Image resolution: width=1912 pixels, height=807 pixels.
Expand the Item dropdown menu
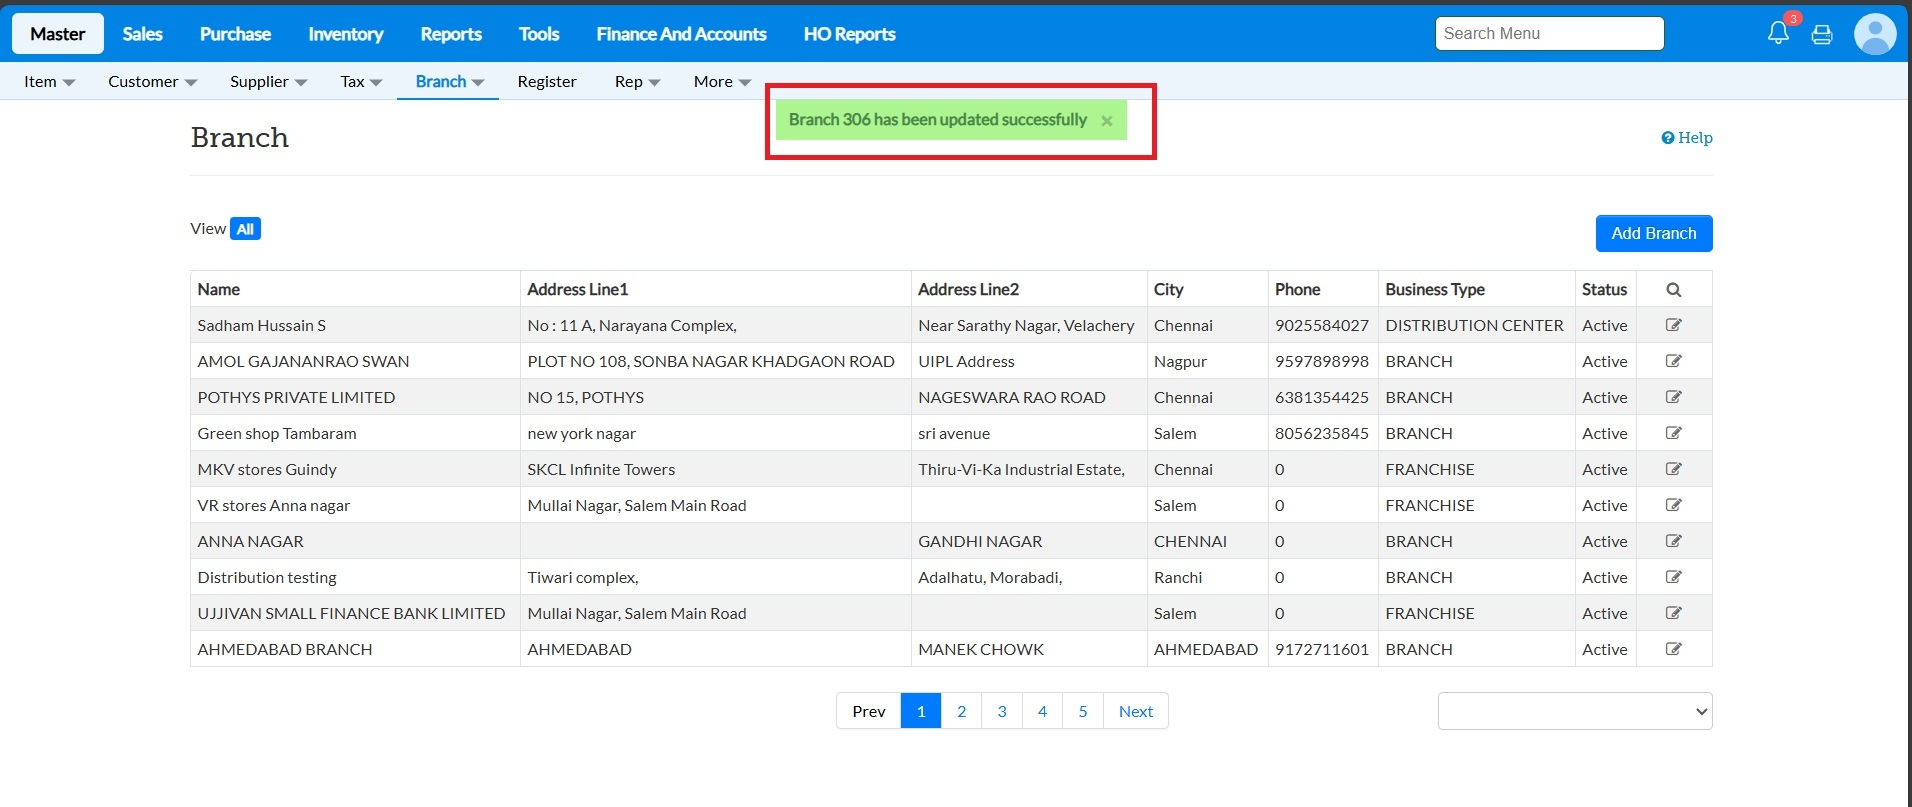pyautogui.click(x=49, y=82)
